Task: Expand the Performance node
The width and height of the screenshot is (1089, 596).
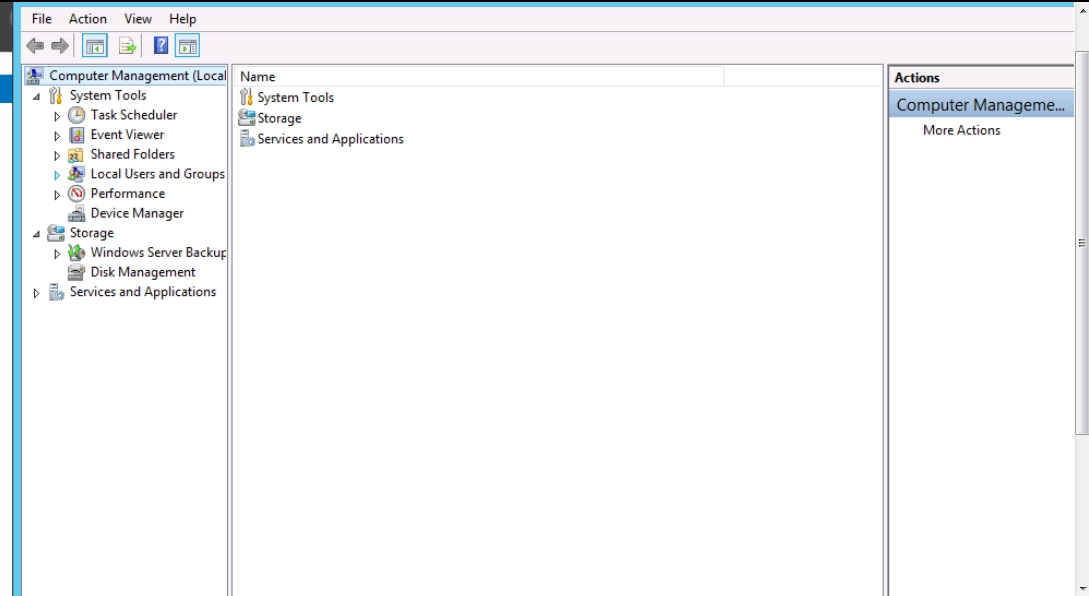Action: tap(57, 194)
